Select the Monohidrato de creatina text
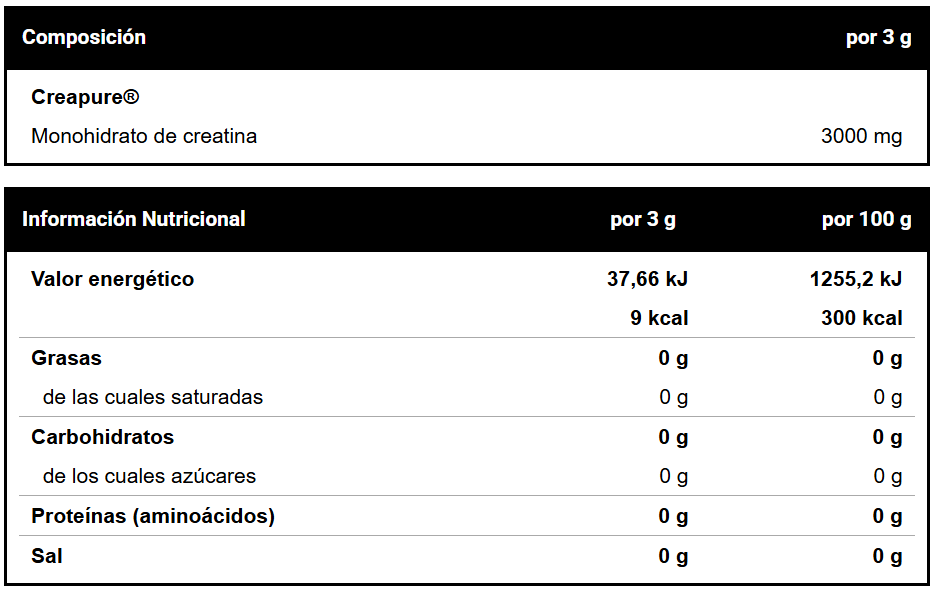The width and height of the screenshot is (934, 591). point(144,136)
